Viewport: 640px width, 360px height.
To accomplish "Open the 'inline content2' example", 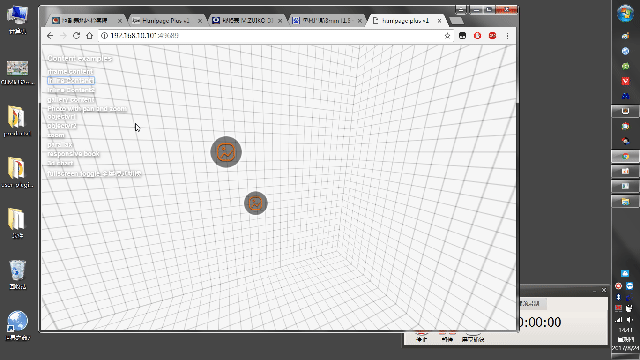I will pos(71,90).
